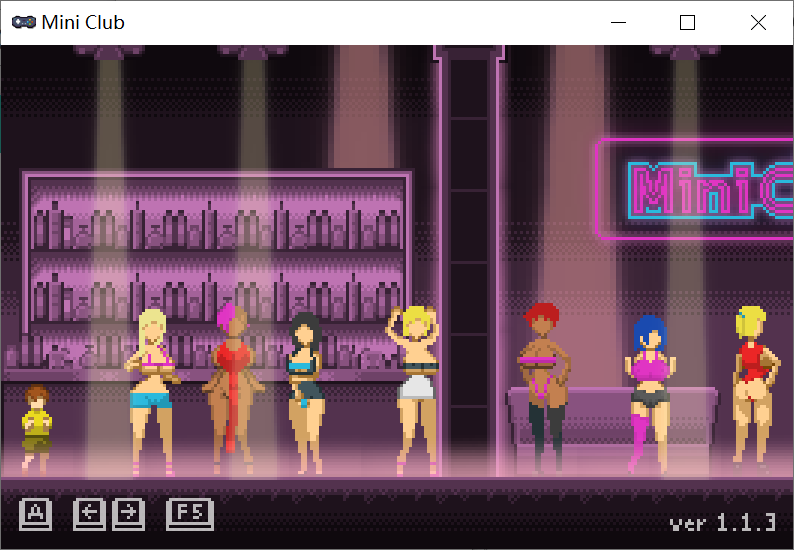This screenshot has width=794, height=550.
Task: Select the pink-haired character in red outfit
Action: pyautogui.click(x=233, y=385)
